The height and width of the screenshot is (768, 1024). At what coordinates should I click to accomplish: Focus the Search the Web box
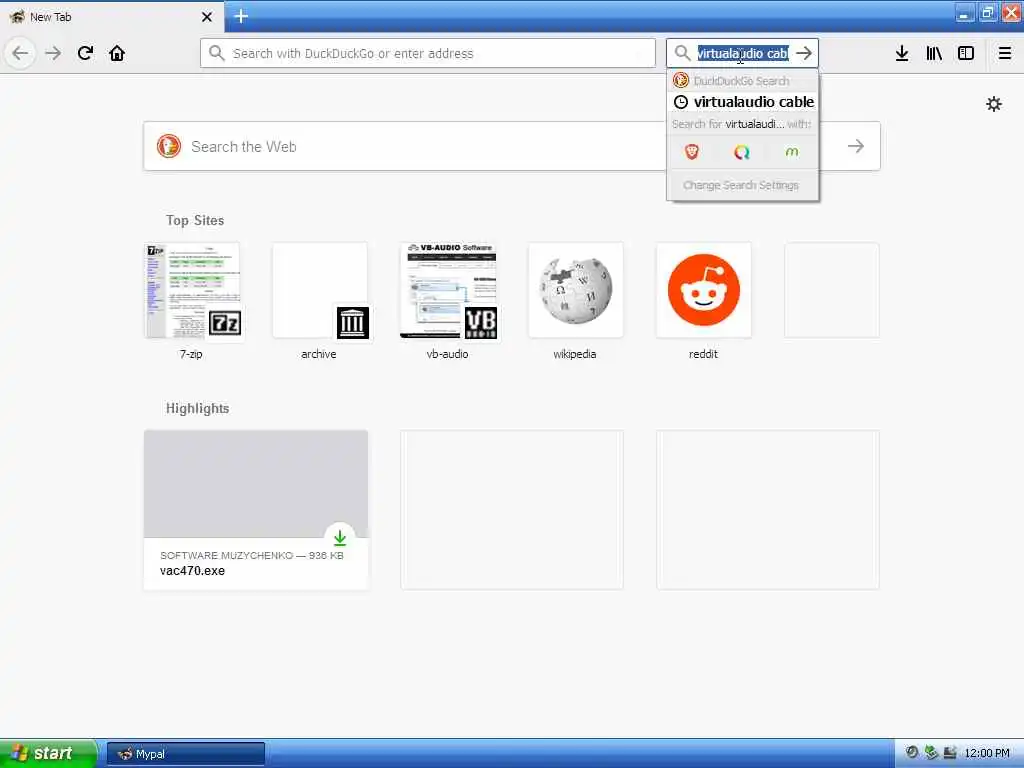coord(512,146)
